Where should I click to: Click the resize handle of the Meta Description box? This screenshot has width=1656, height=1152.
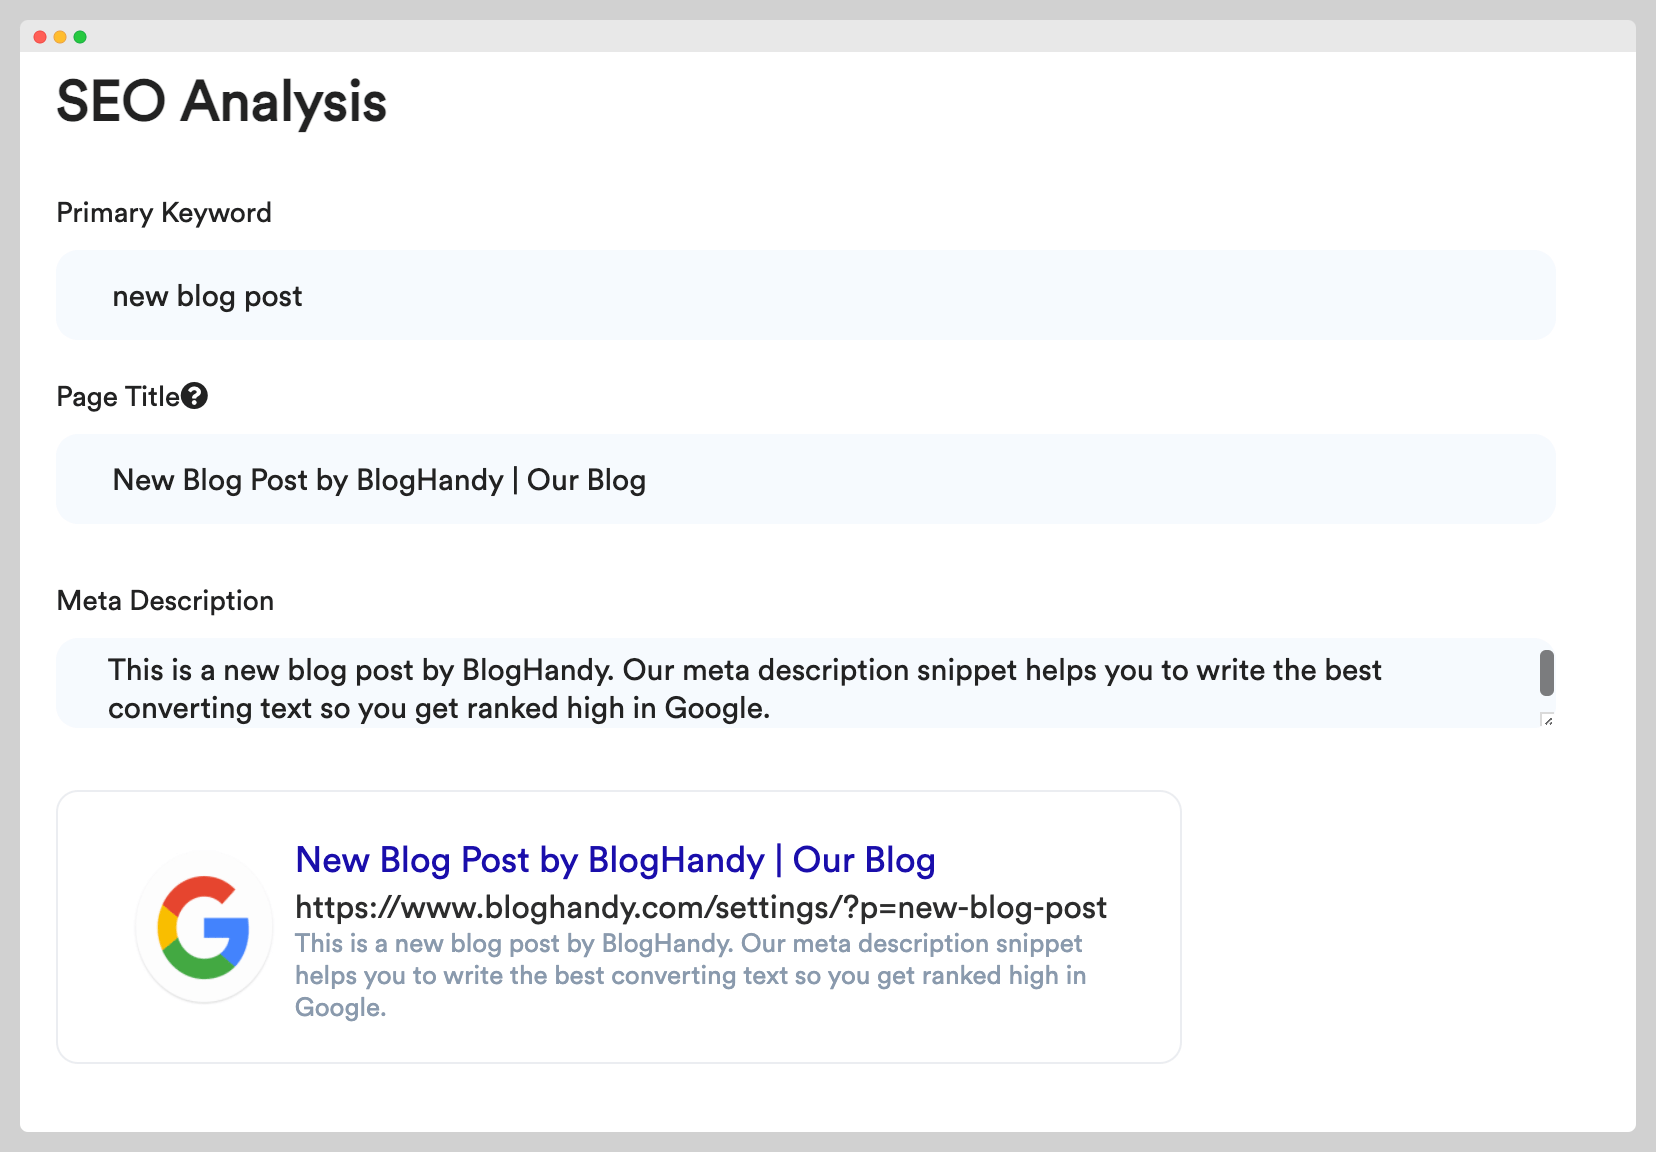[x=1547, y=719]
